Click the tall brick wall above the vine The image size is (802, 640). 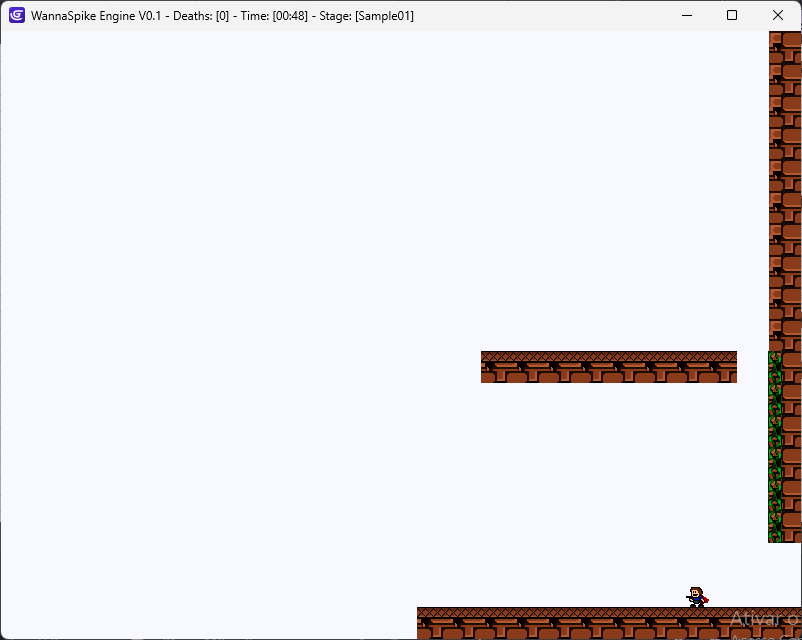tap(785, 191)
